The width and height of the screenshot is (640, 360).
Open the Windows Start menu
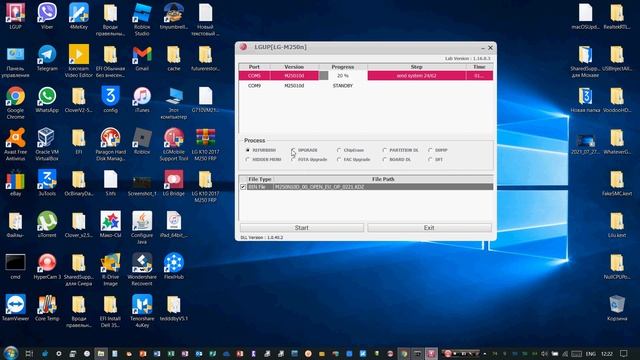[x=11, y=353]
